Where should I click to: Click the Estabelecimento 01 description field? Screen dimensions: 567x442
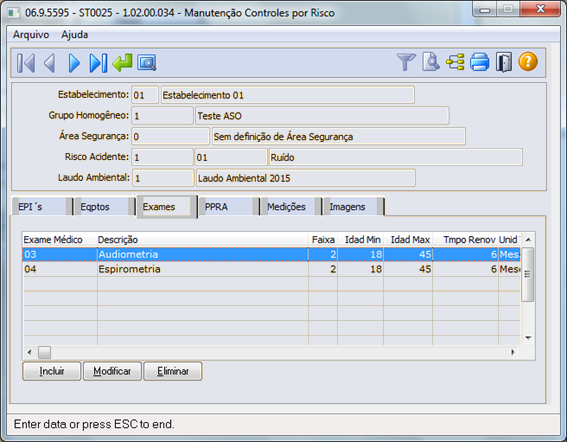[x=287, y=95]
